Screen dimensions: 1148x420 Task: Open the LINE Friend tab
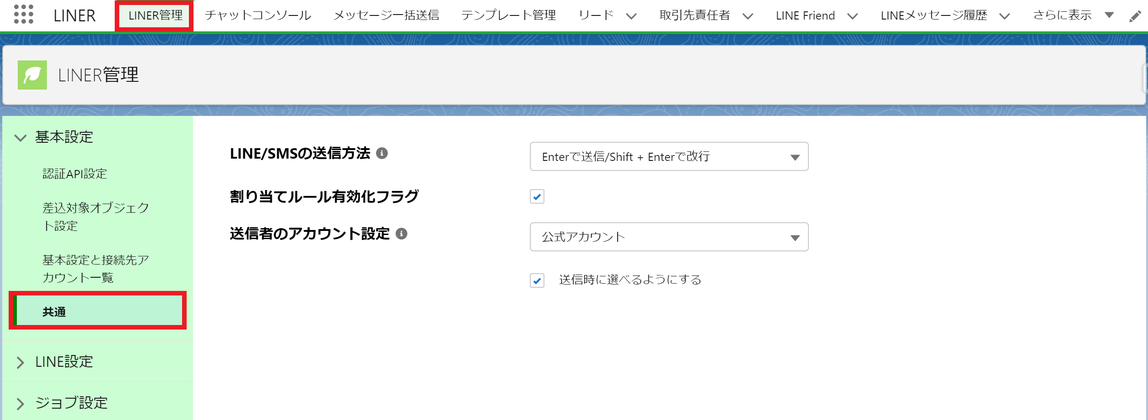coord(805,15)
